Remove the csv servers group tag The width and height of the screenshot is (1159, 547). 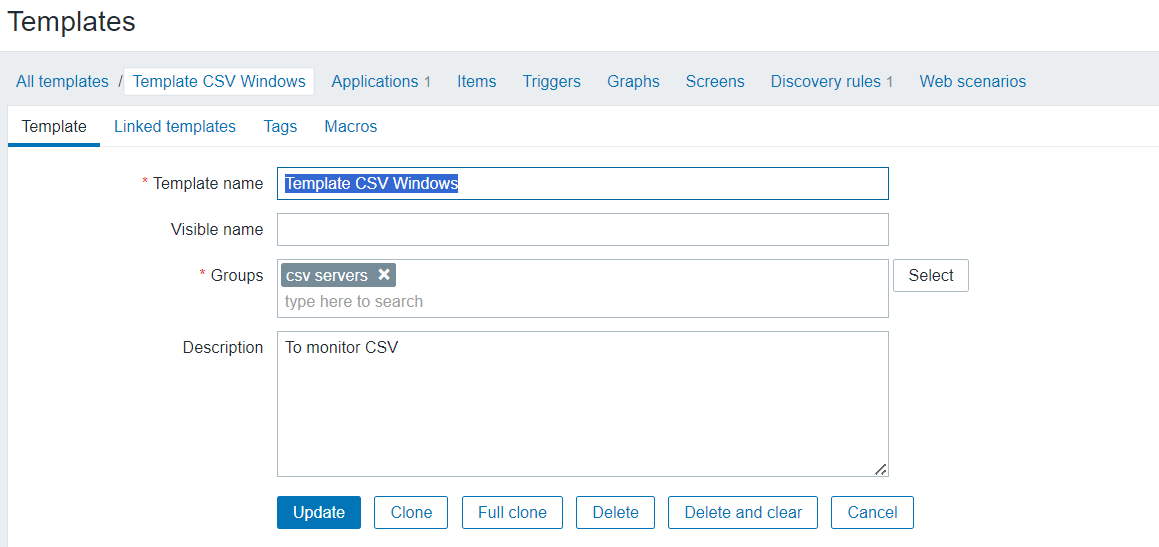[384, 275]
